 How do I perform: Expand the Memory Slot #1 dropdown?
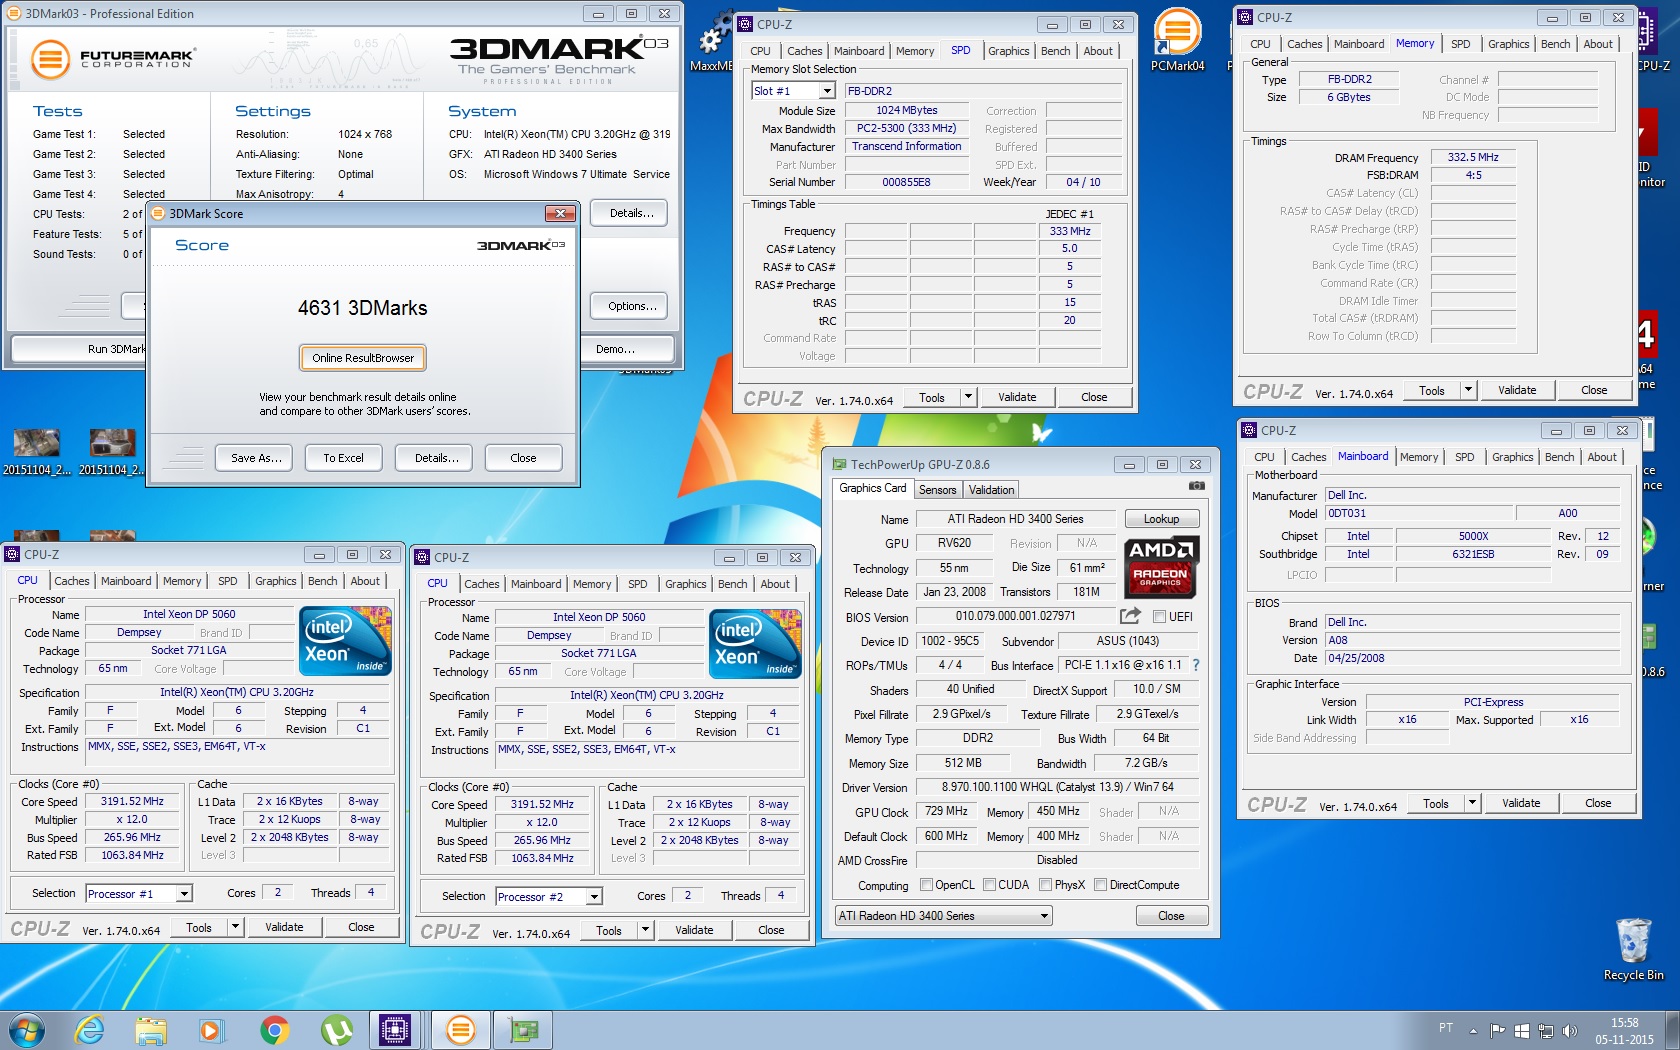coord(827,91)
